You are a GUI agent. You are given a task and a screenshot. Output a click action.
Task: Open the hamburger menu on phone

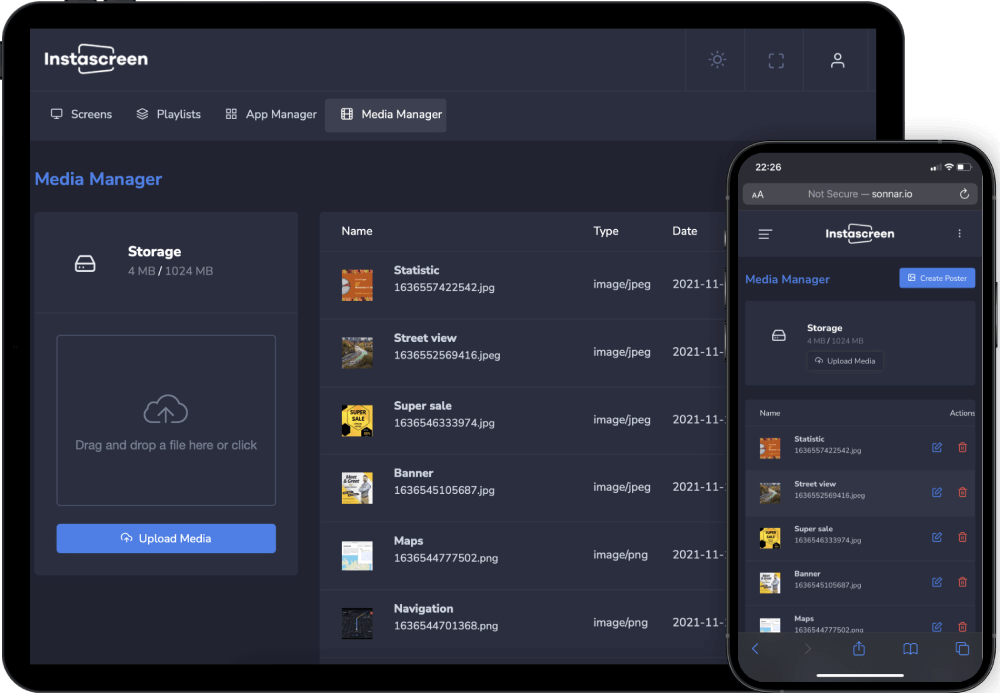click(x=765, y=234)
